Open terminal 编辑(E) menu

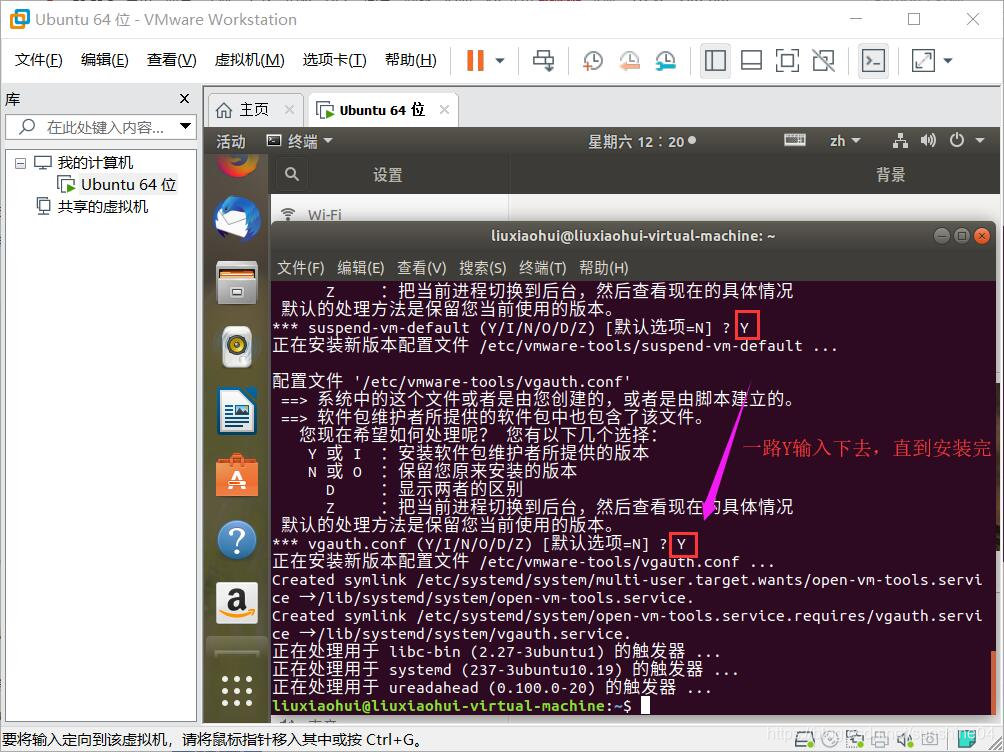(360, 268)
